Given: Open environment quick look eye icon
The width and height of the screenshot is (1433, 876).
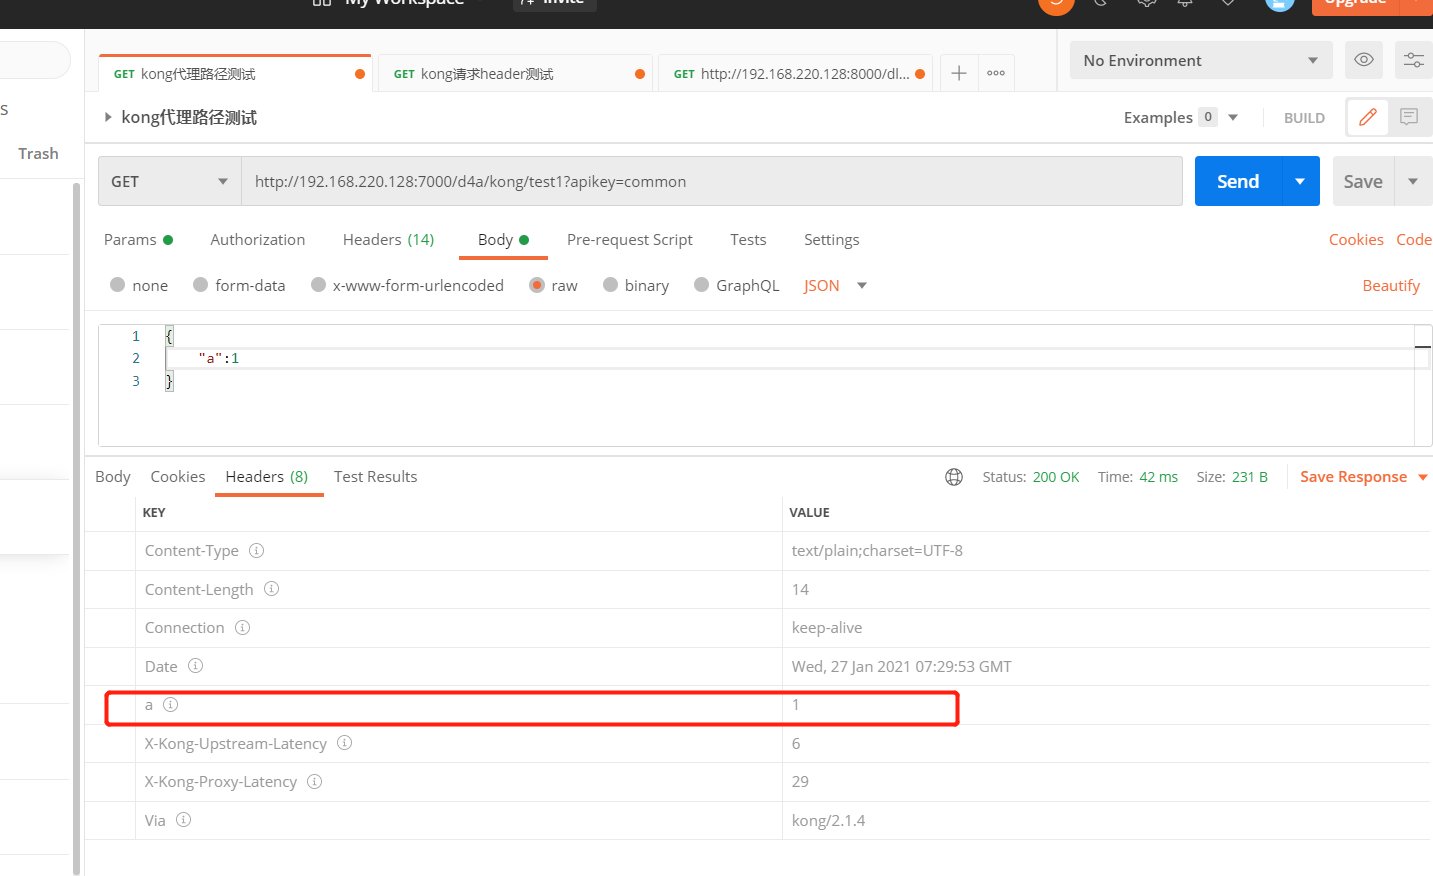Looking at the screenshot, I should tap(1364, 60).
